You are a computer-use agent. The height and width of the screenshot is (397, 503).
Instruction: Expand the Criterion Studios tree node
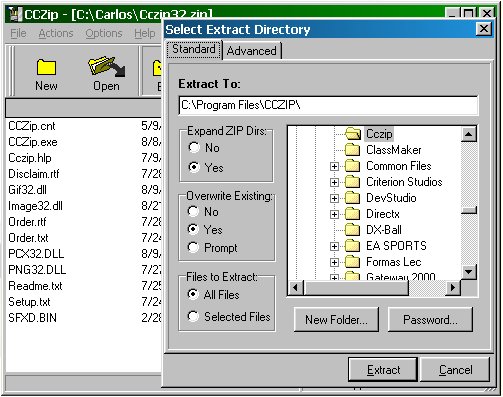tap(334, 182)
